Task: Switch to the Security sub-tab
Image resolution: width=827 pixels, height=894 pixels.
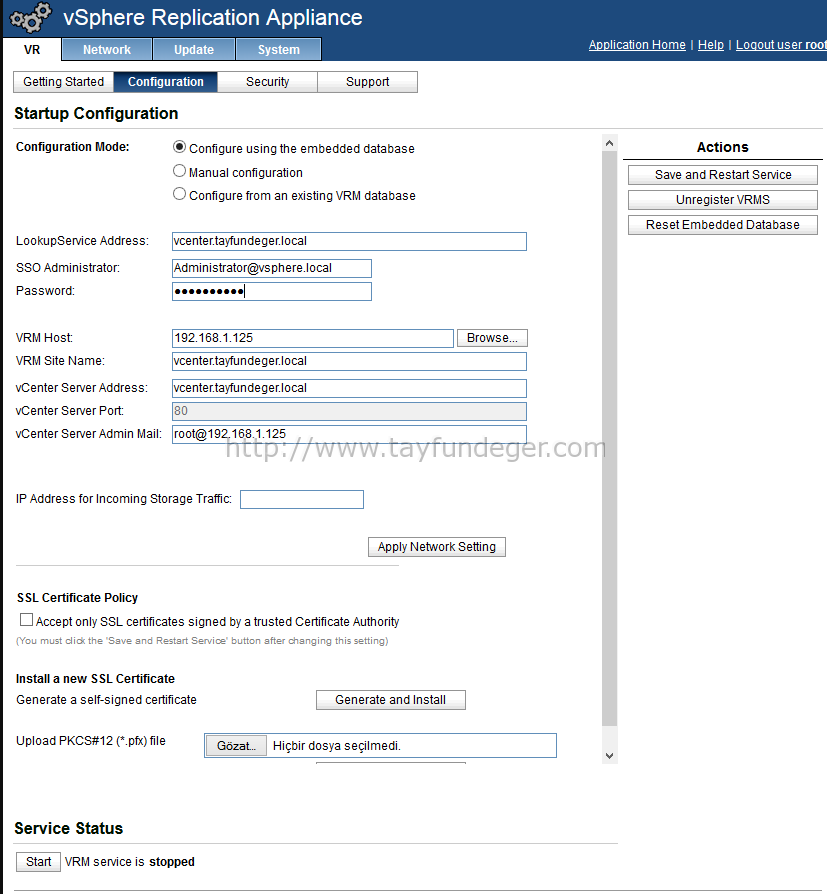Action: [x=267, y=82]
